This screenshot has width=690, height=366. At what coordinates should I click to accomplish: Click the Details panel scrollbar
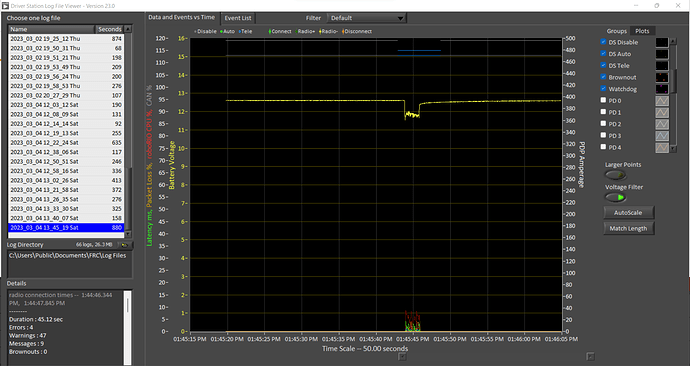(128, 327)
